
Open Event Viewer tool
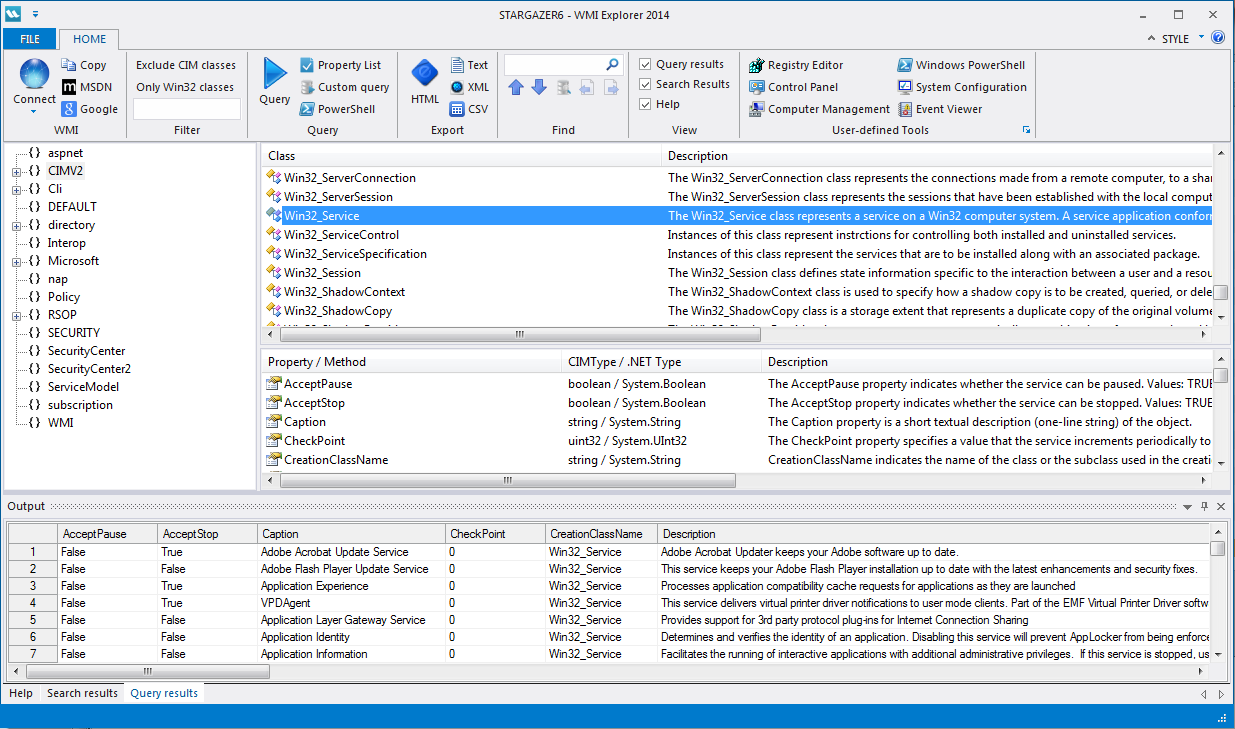coord(940,109)
